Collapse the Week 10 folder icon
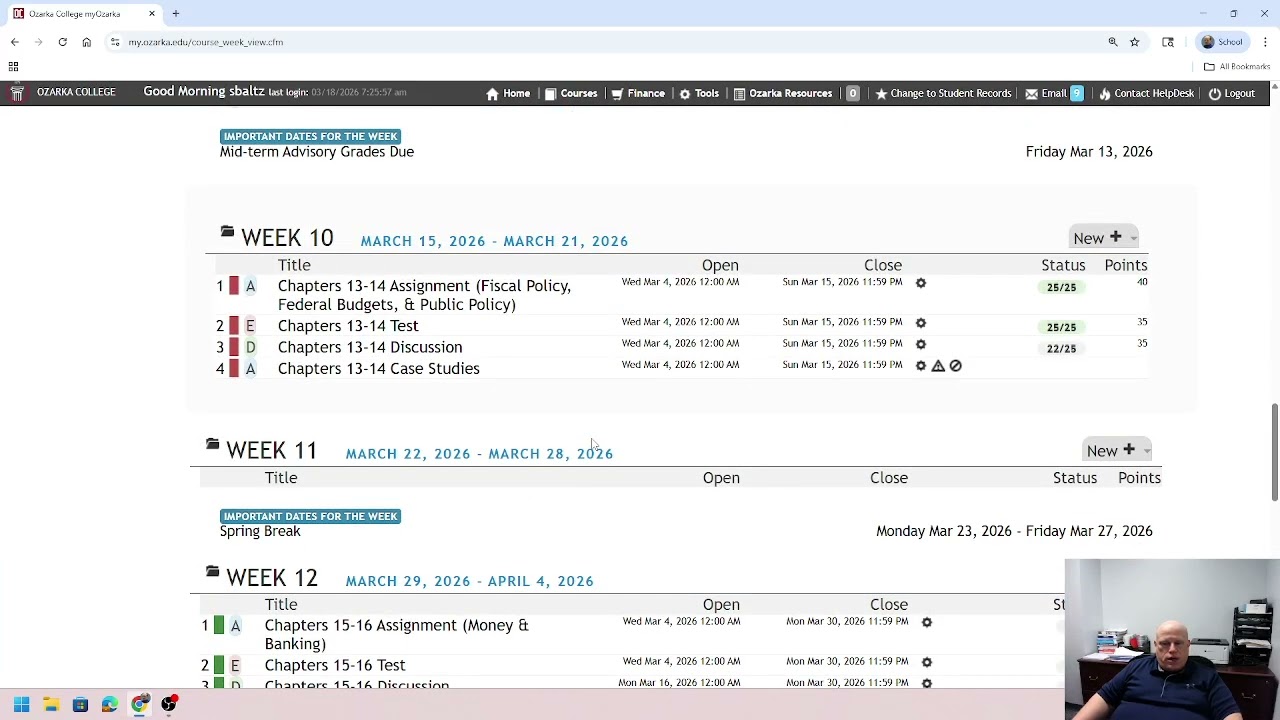 tap(227, 232)
